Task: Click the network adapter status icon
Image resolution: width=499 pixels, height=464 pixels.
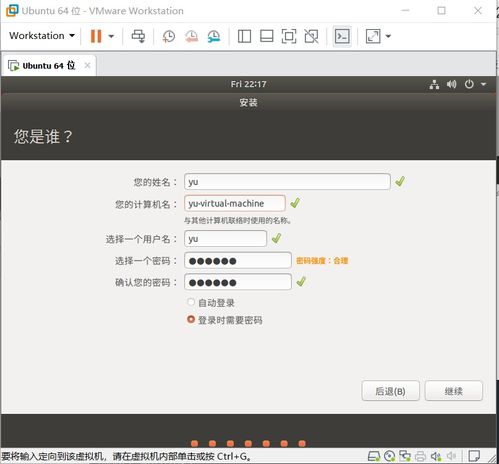Action: pos(405,456)
